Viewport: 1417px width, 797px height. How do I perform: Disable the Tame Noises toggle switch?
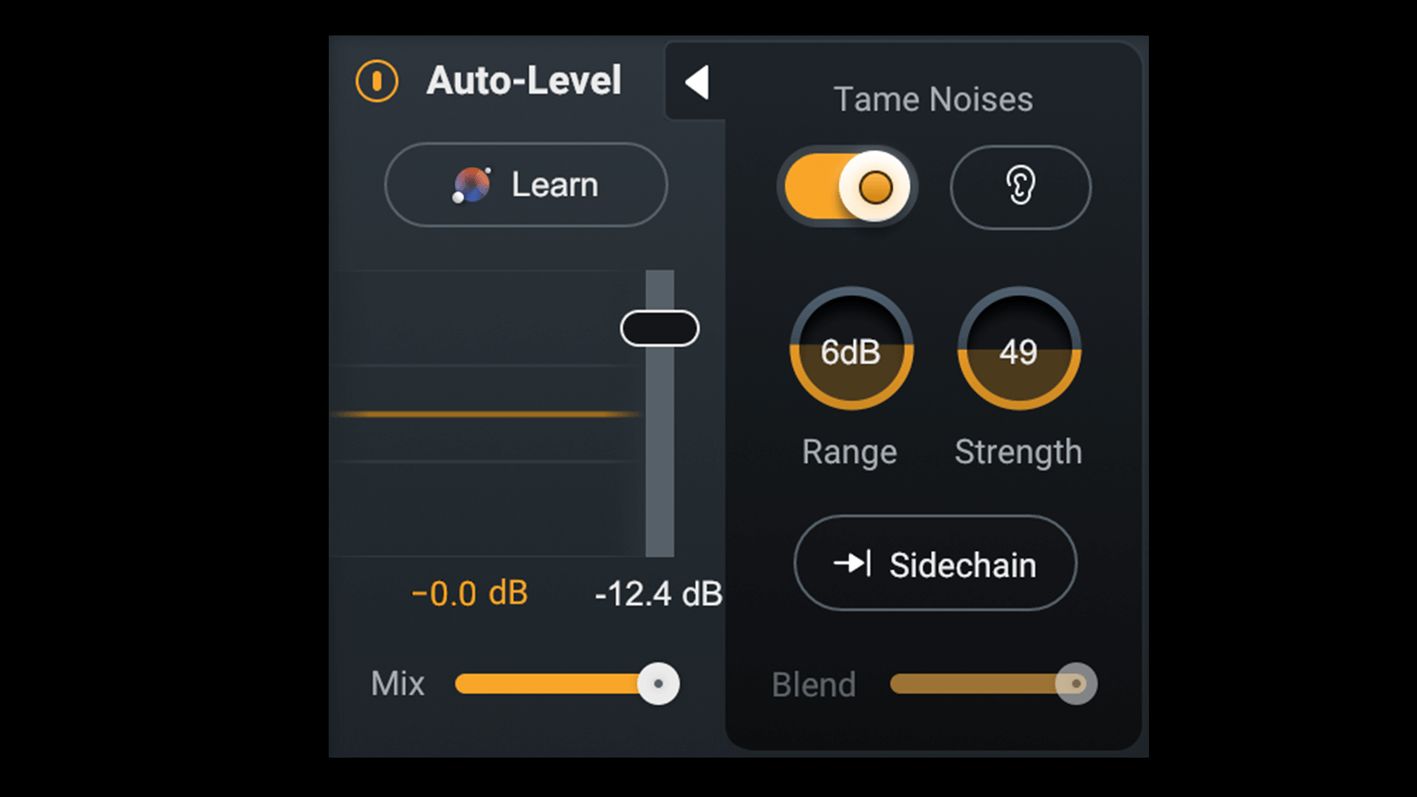click(x=847, y=187)
